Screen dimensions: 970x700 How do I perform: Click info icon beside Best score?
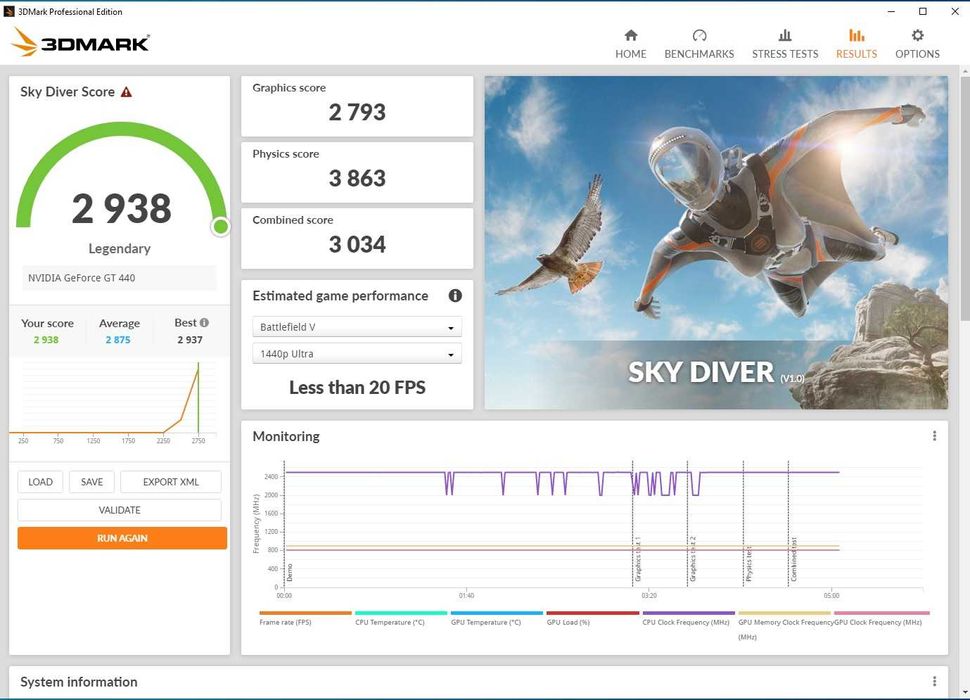click(205, 323)
